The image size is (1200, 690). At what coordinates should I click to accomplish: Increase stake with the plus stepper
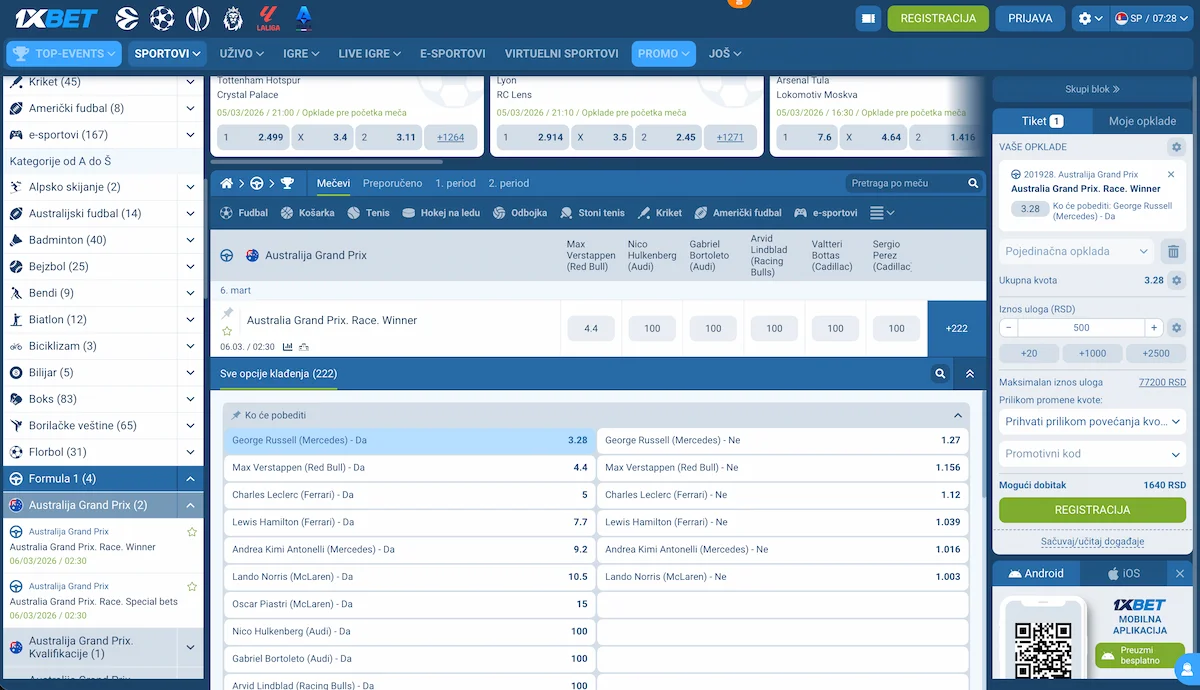click(1154, 328)
